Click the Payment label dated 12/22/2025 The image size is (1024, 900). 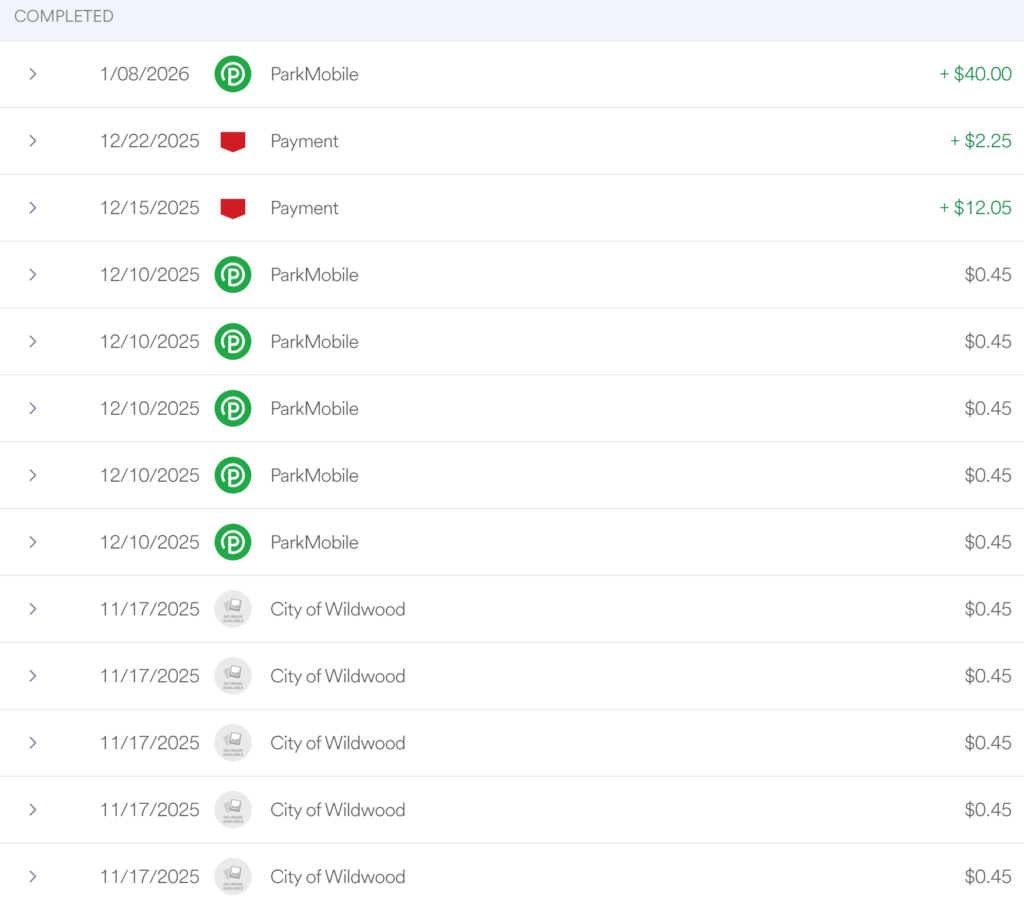pyautogui.click(x=304, y=141)
